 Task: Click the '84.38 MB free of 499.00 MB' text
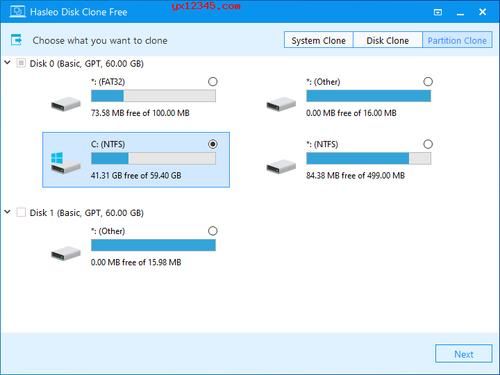[355, 175]
